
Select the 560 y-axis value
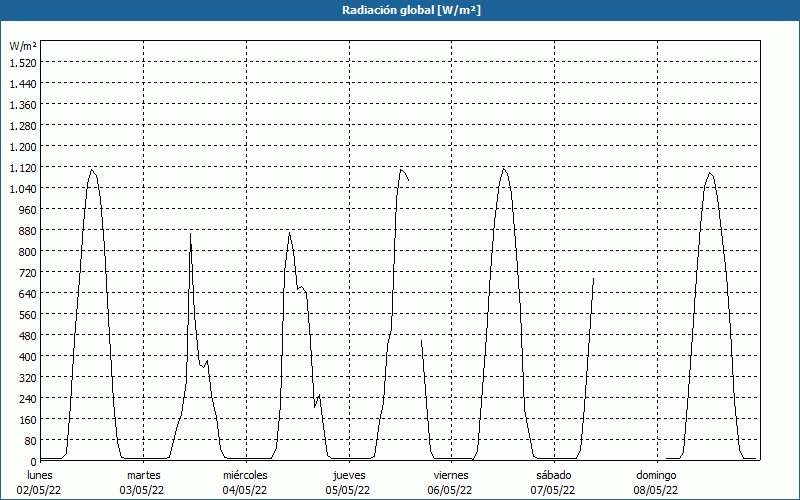coord(27,315)
